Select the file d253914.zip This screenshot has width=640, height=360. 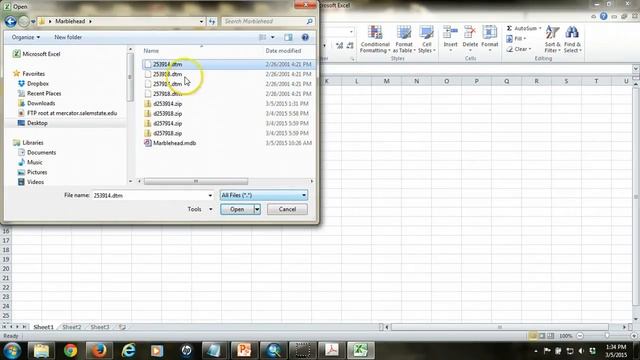pos(167,104)
